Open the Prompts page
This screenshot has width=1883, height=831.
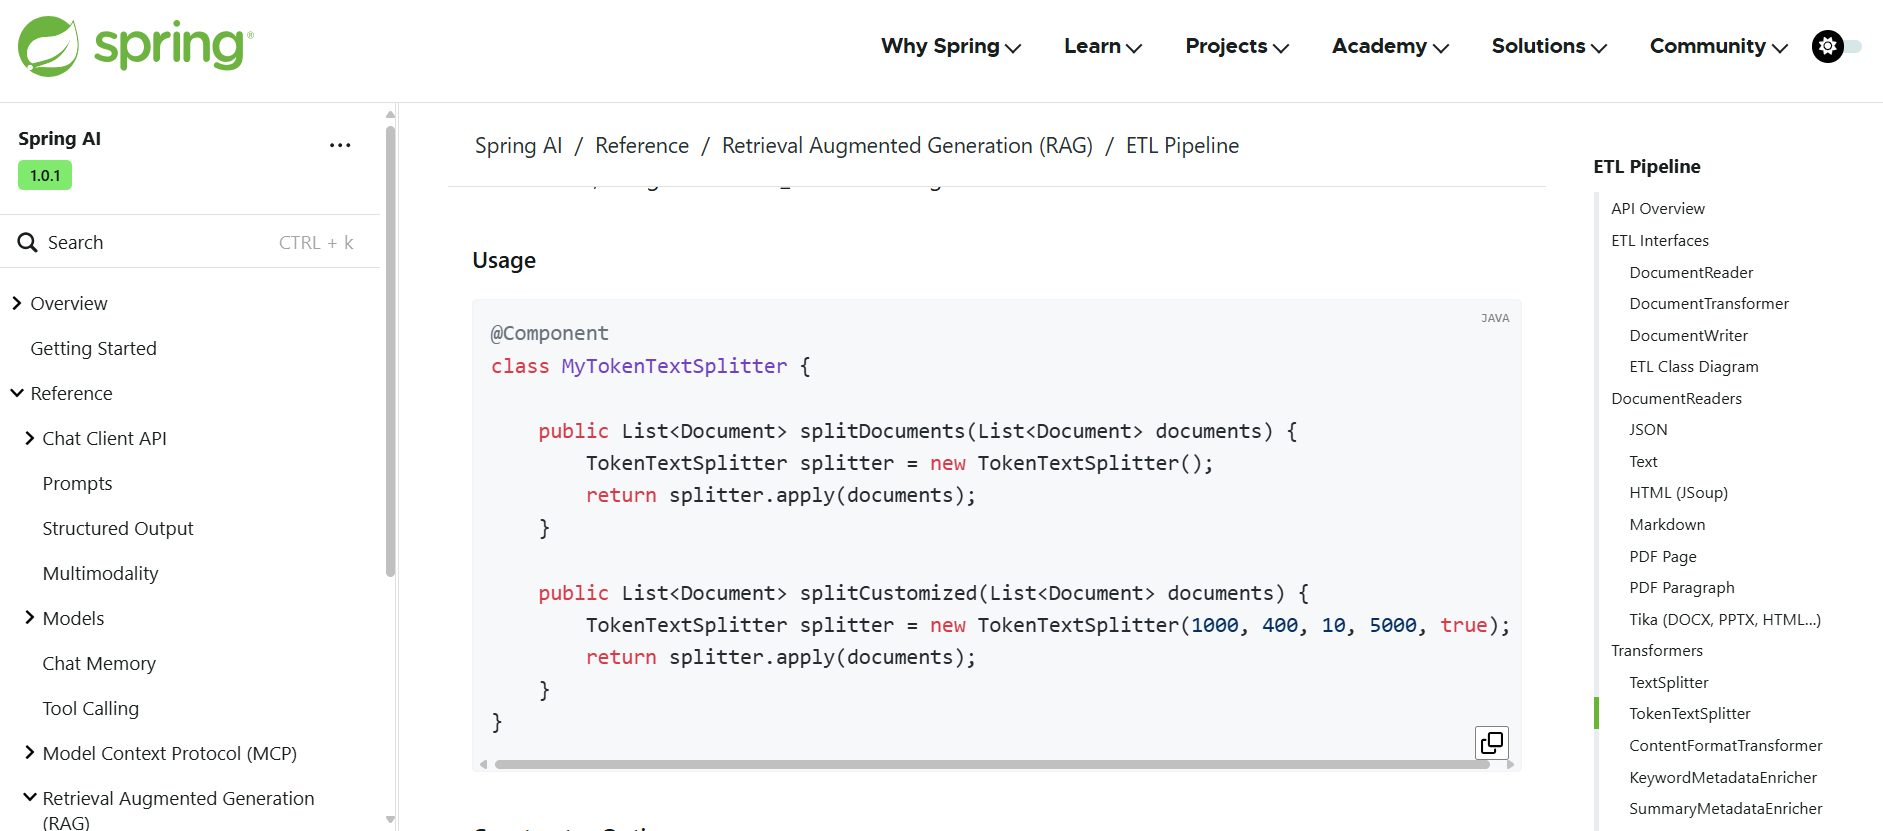click(77, 483)
